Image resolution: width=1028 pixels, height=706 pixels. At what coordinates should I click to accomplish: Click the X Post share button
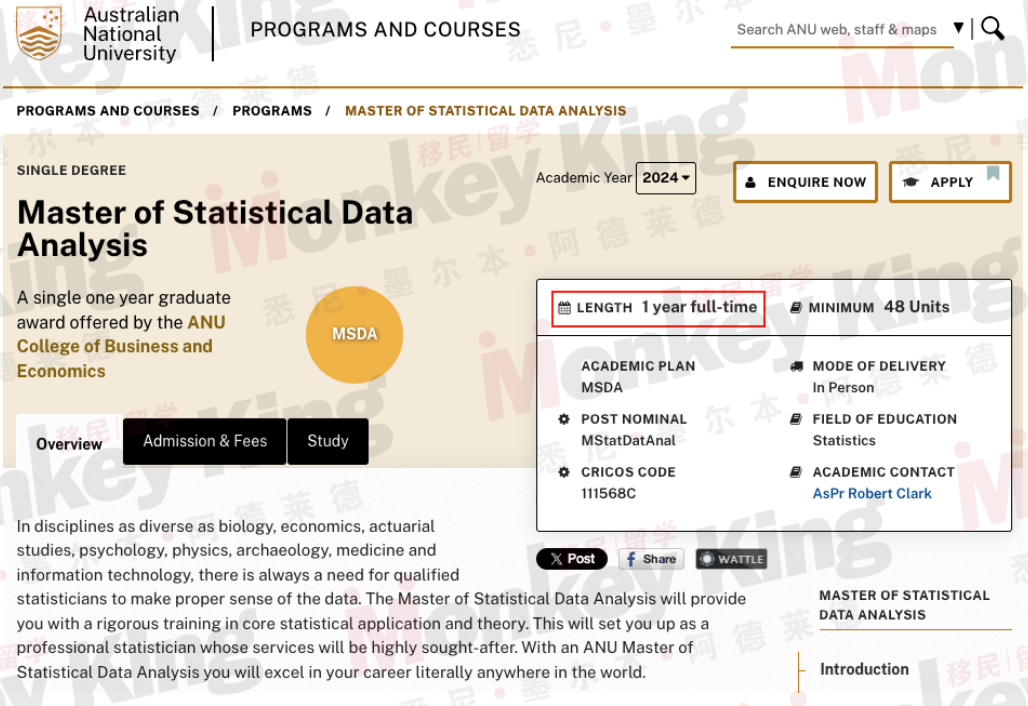(x=572, y=559)
